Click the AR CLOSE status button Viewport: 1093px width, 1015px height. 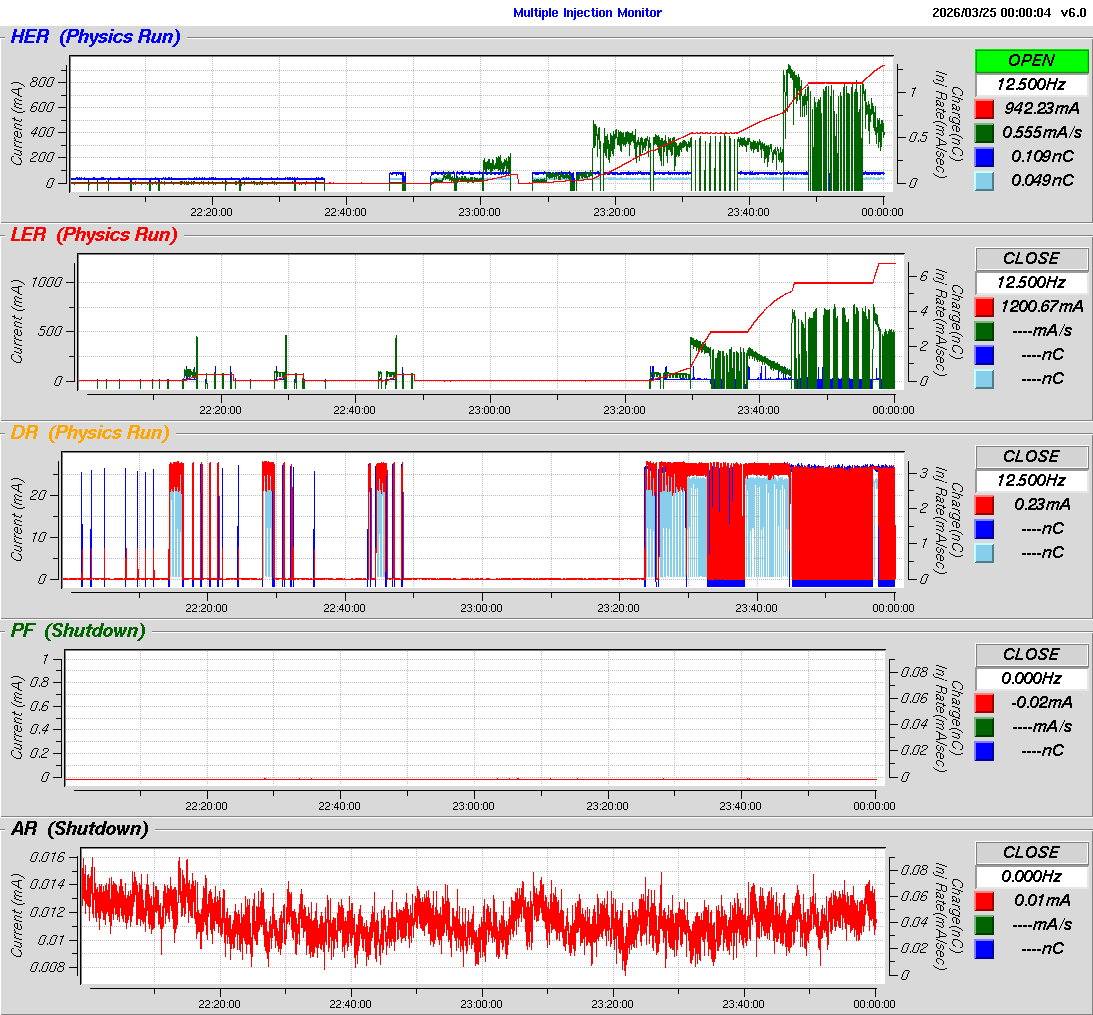1031,853
